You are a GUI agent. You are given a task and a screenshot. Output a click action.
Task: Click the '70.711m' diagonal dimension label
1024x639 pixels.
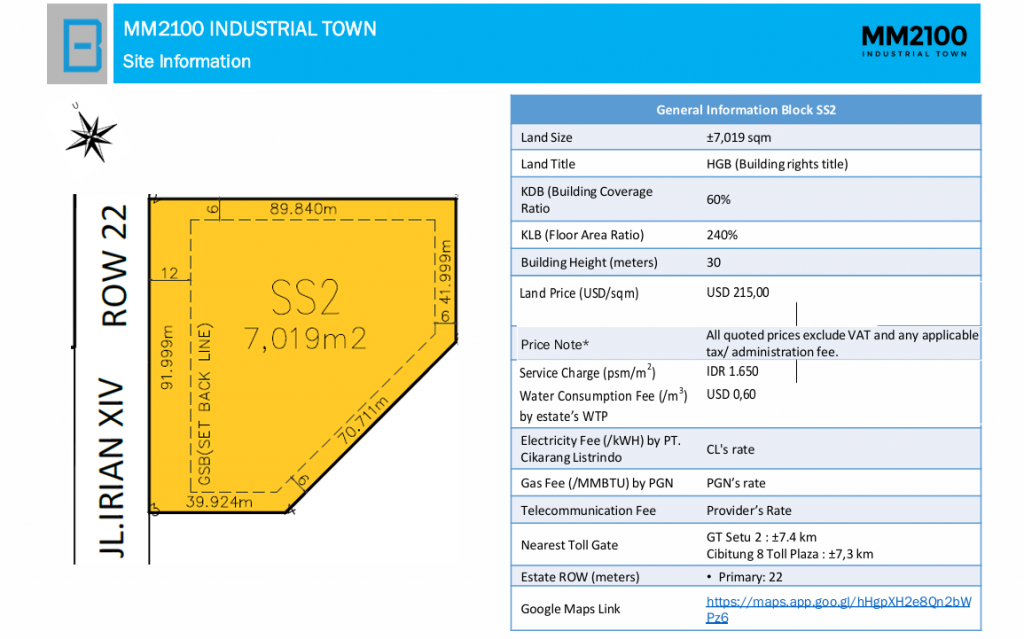point(363,419)
